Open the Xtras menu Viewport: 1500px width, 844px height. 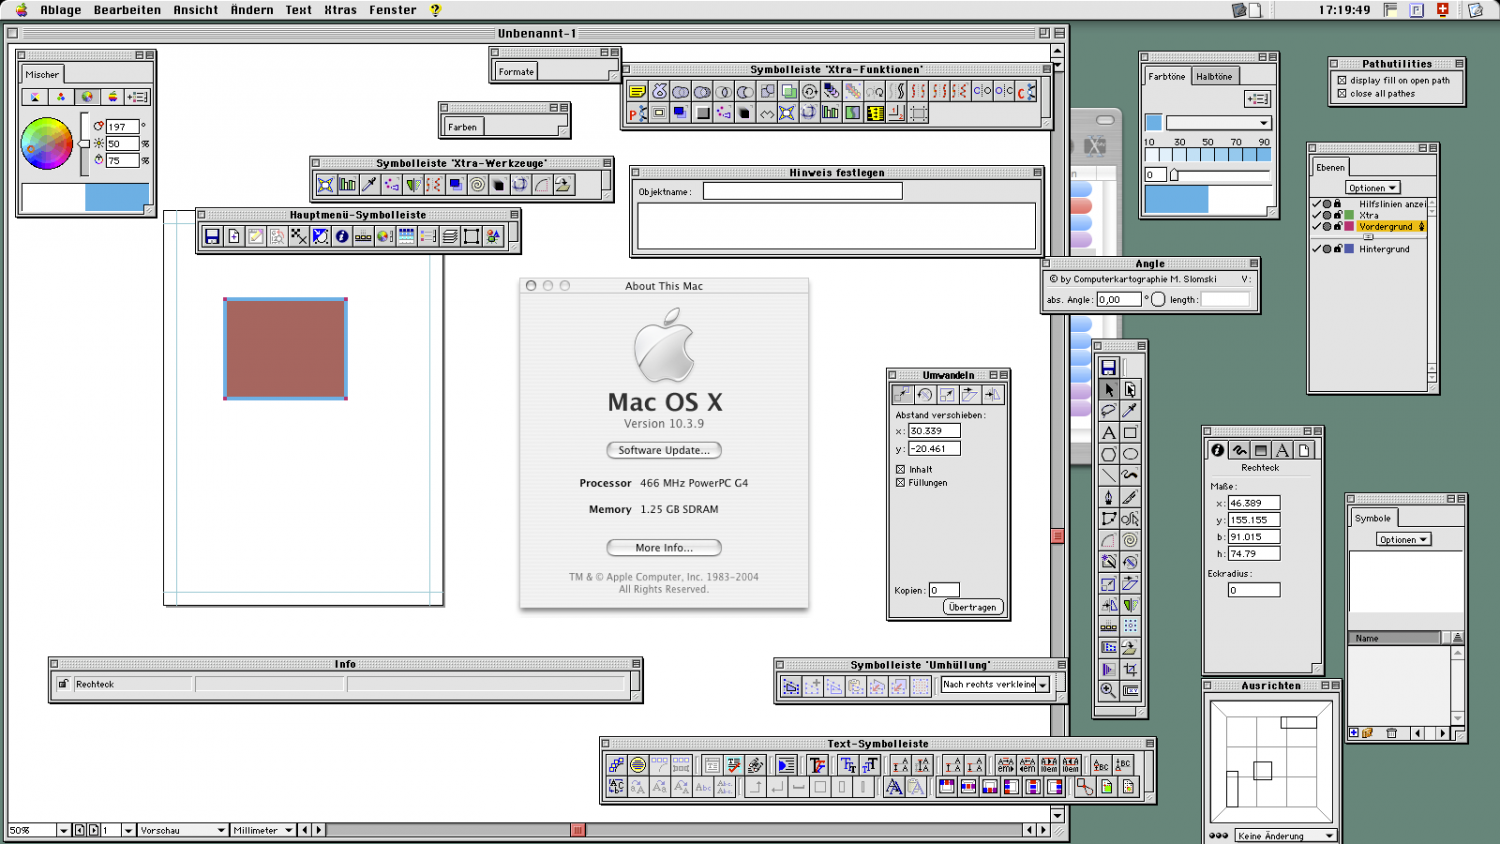pos(340,10)
